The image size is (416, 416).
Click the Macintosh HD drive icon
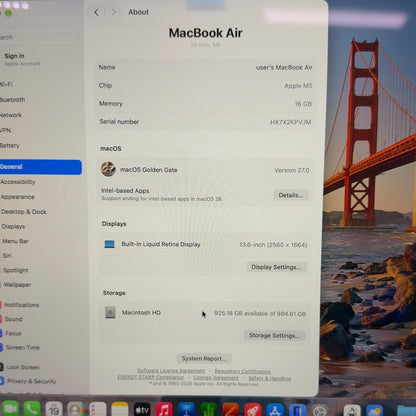[110, 312]
